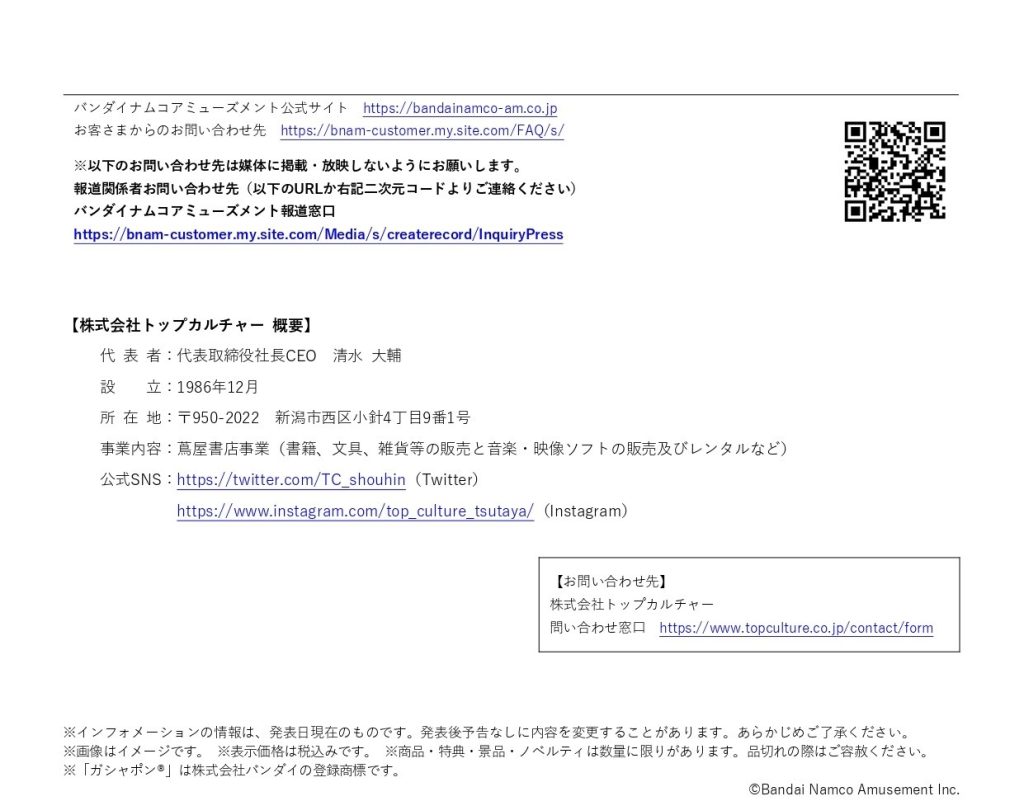
Task: Click the 【お問い合わせ先】 box heading
Action: coord(609,581)
